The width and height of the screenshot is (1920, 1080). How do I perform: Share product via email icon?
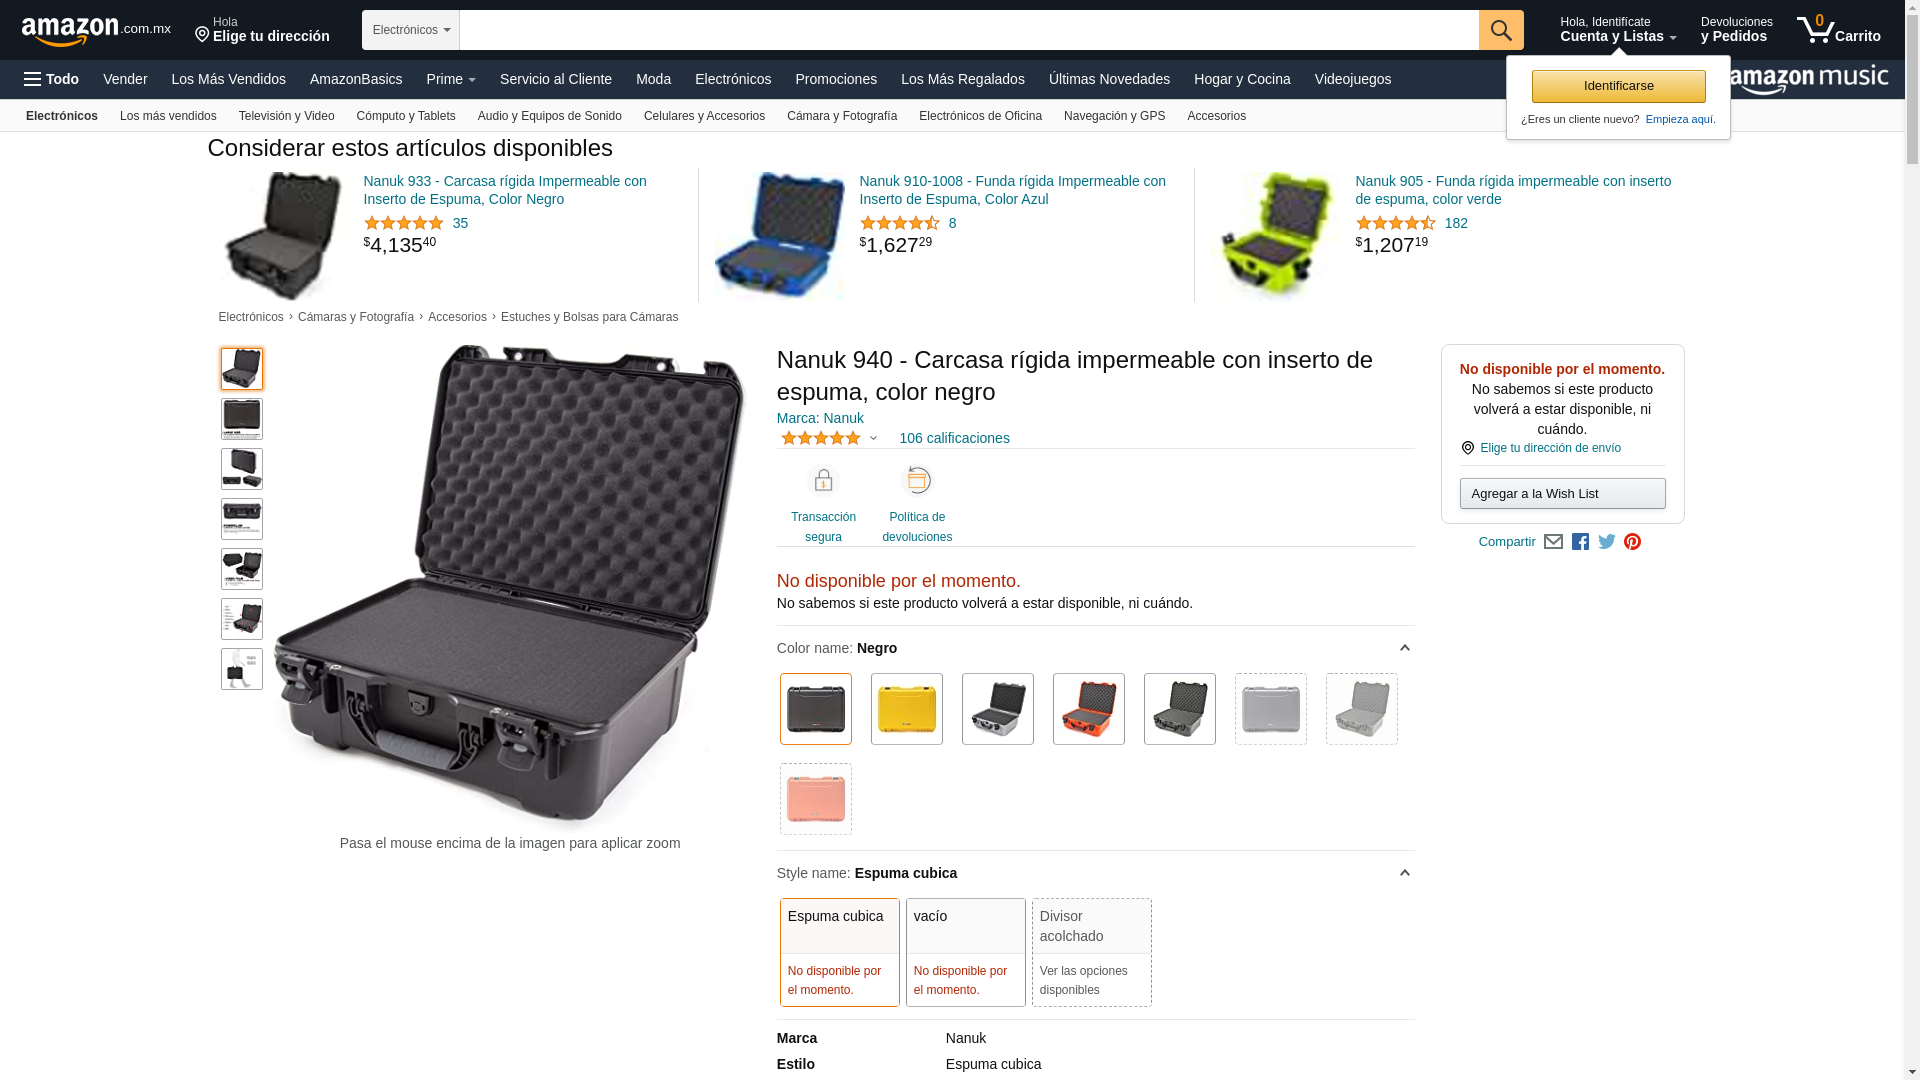1553,542
